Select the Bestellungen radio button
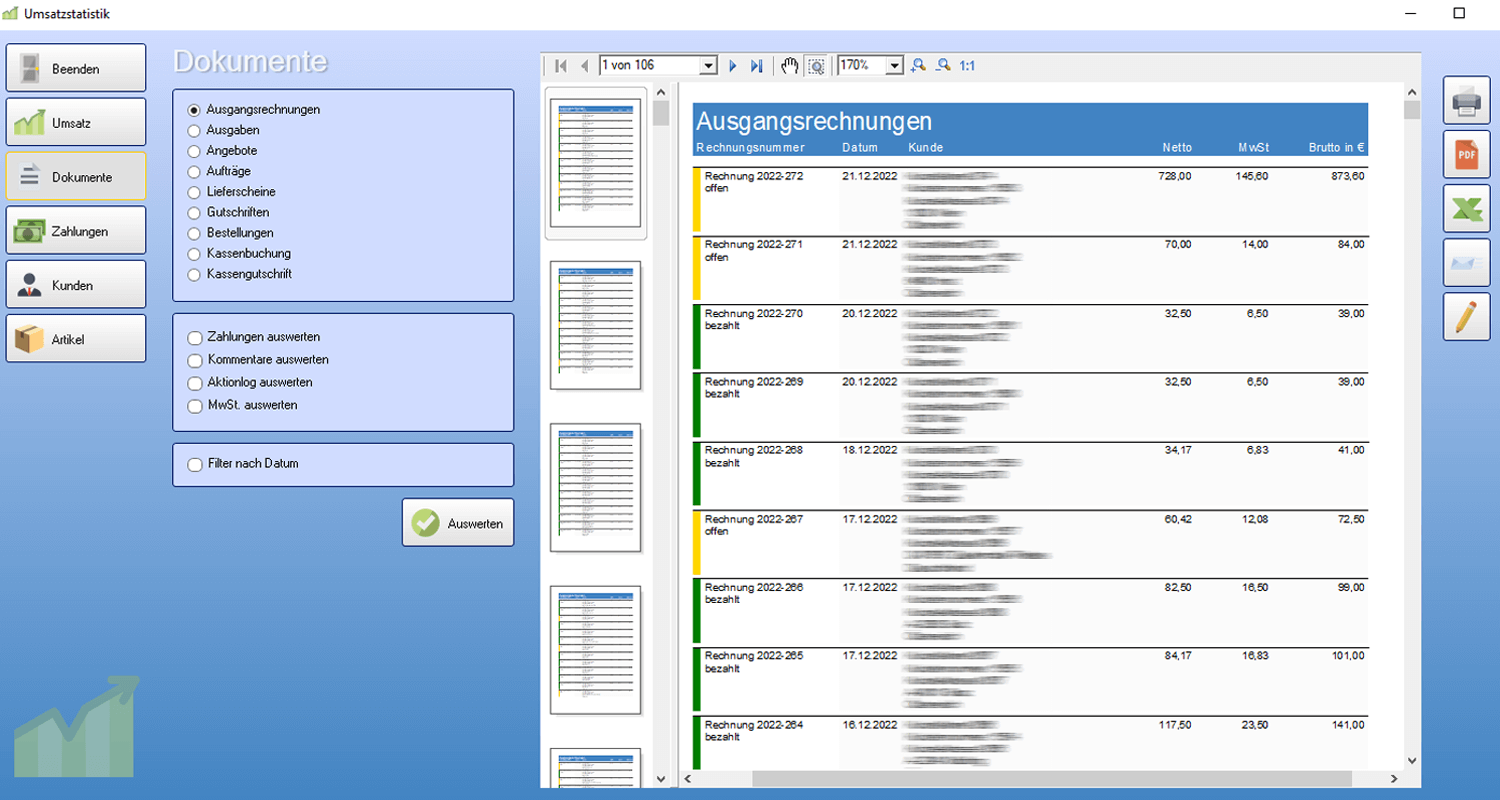Screen dimensions: 1500x800 (194, 233)
